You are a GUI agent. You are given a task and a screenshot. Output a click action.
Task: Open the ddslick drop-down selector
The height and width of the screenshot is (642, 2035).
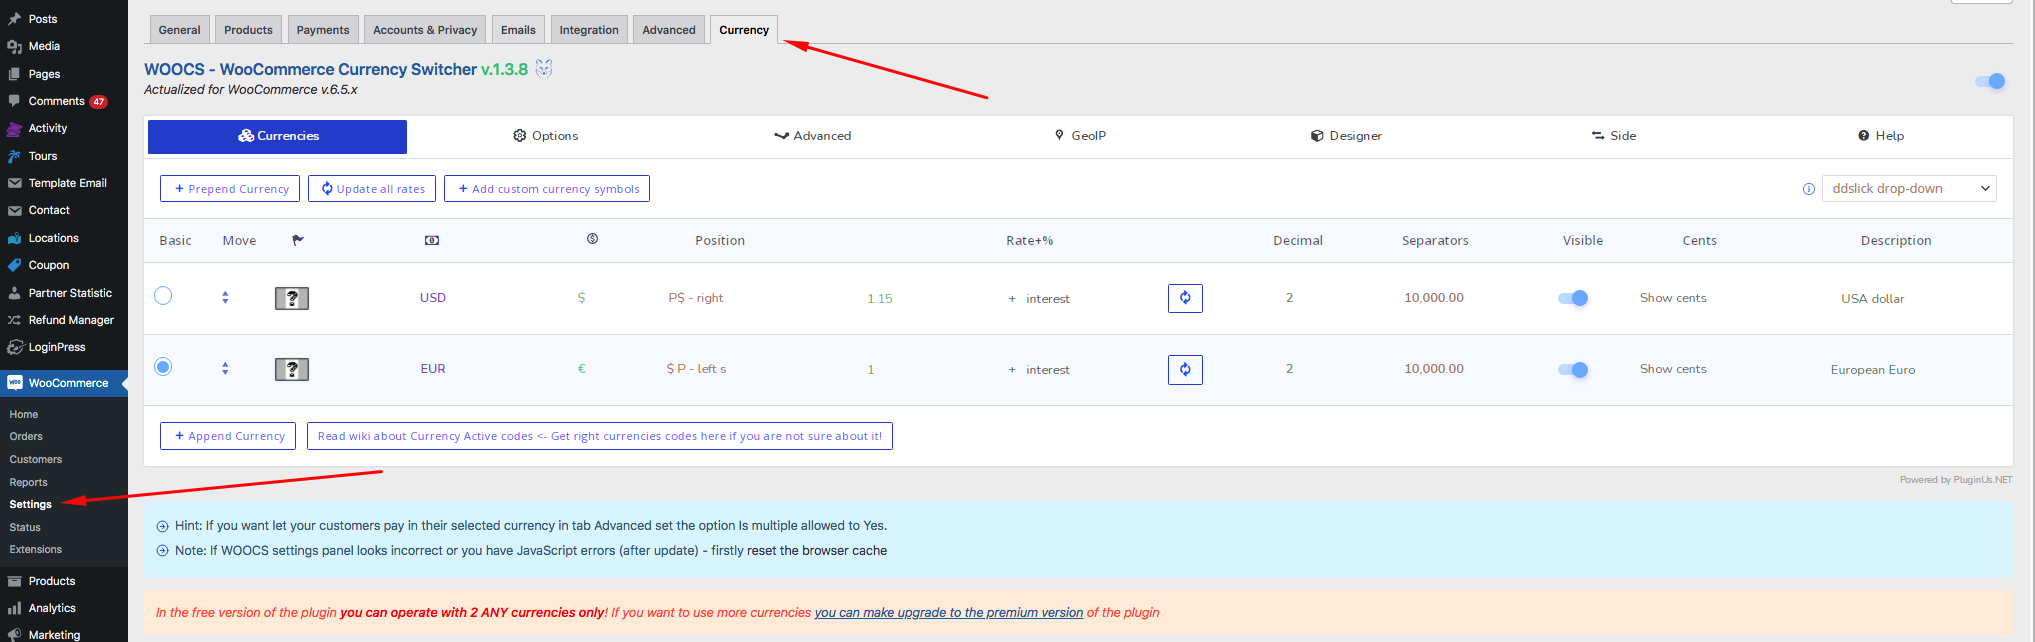1909,189
